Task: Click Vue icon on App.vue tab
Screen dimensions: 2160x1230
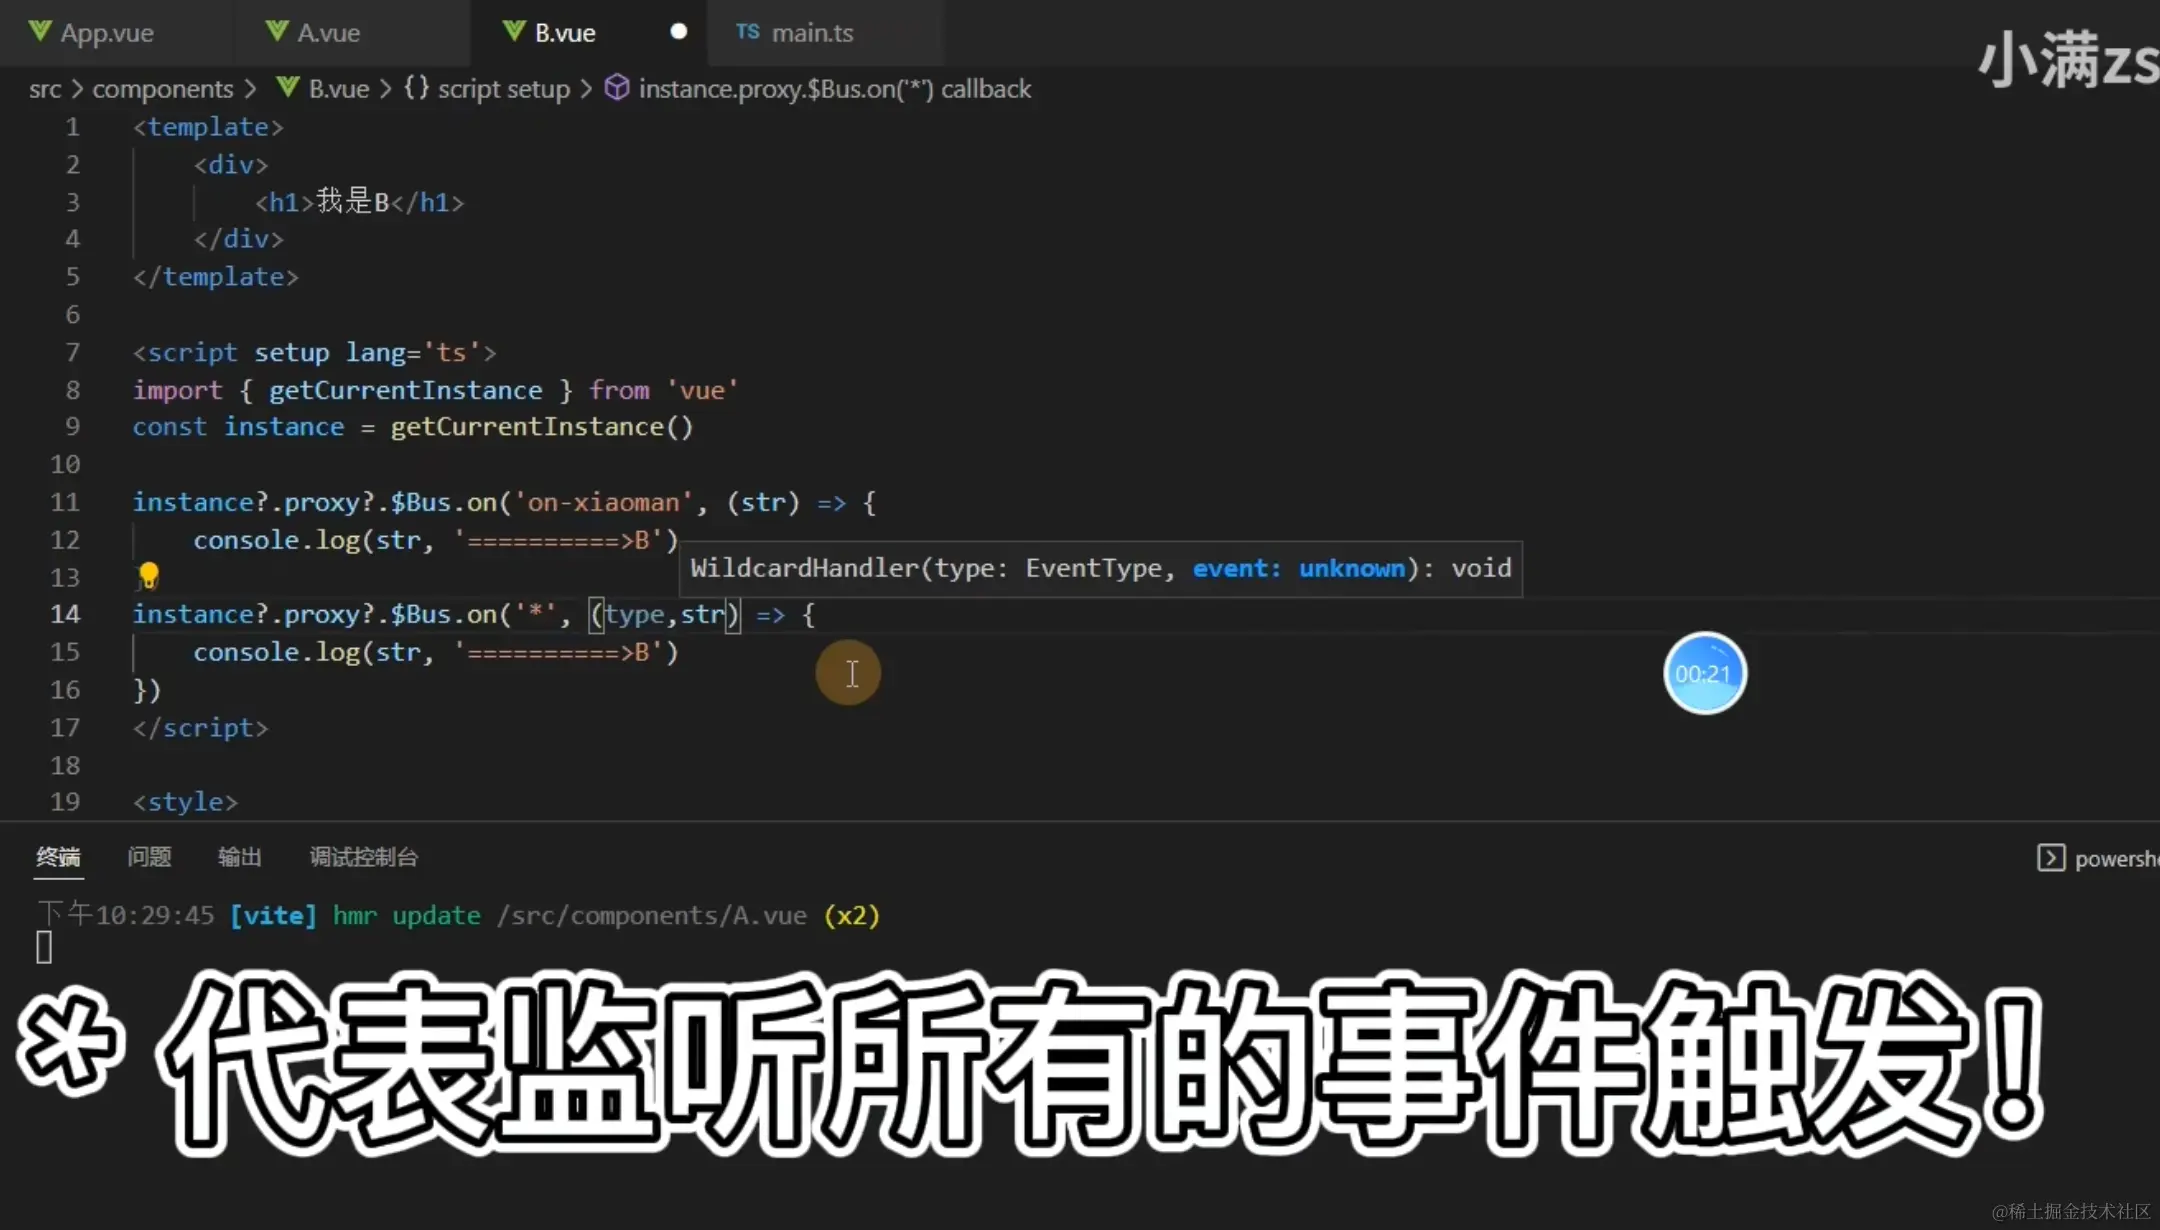Action: pyautogui.click(x=40, y=32)
